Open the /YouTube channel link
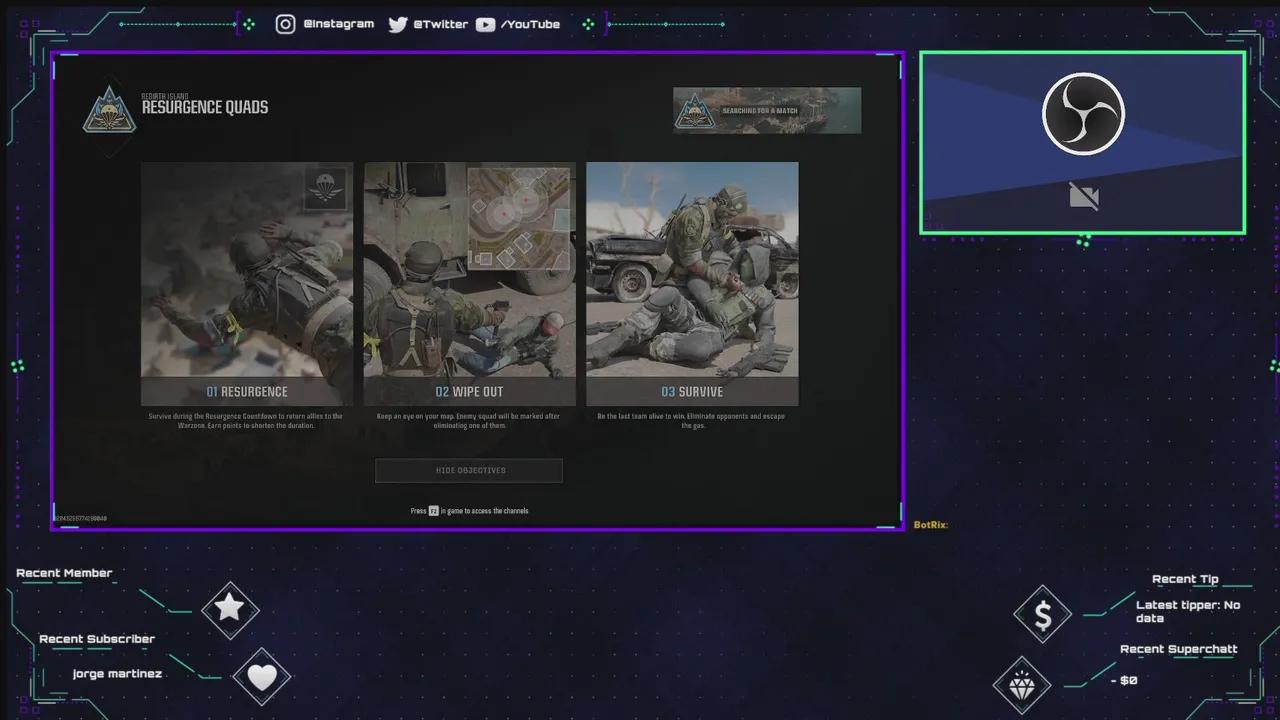The width and height of the screenshot is (1280, 720). pyautogui.click(x=530, y=24)
